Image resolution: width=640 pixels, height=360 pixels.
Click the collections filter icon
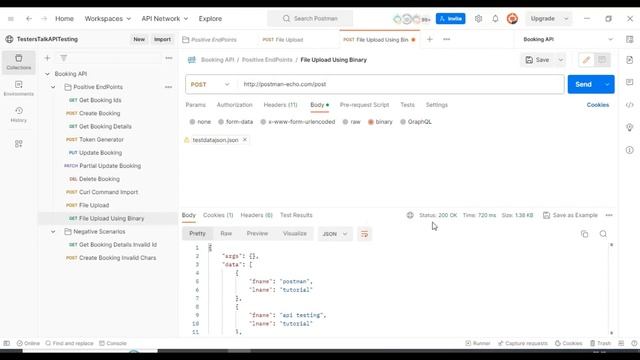[x=64, y=58]
